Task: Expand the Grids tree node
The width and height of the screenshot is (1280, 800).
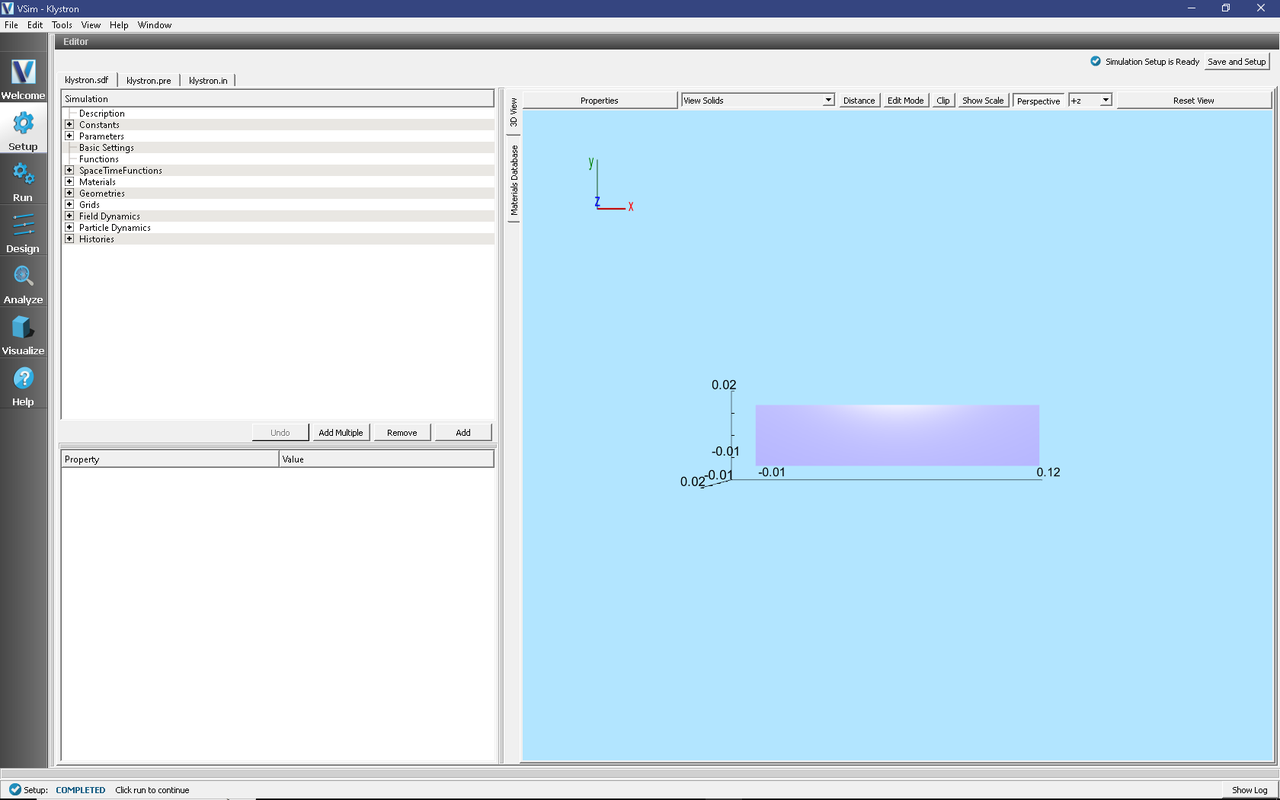Action: coord(69,205)
